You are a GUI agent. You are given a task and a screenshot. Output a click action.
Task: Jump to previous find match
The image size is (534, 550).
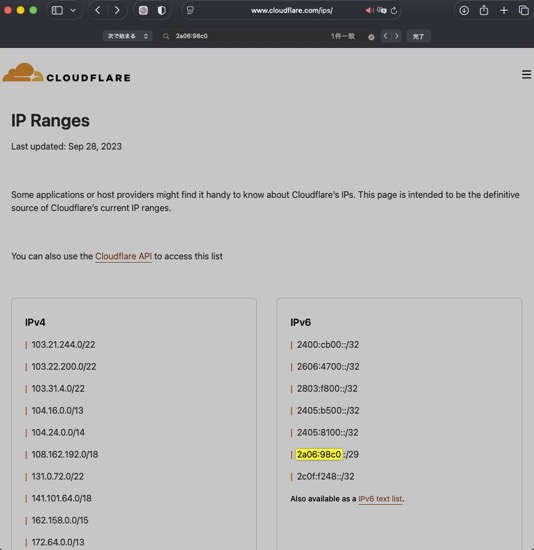386,36
